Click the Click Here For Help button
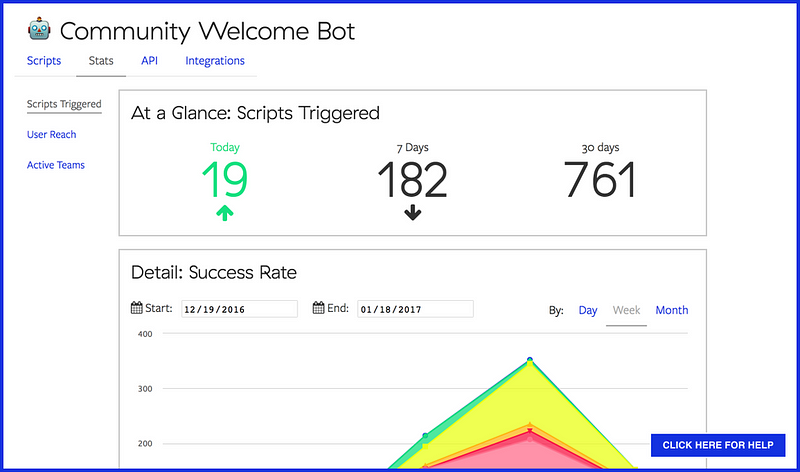 click(718, 445)
